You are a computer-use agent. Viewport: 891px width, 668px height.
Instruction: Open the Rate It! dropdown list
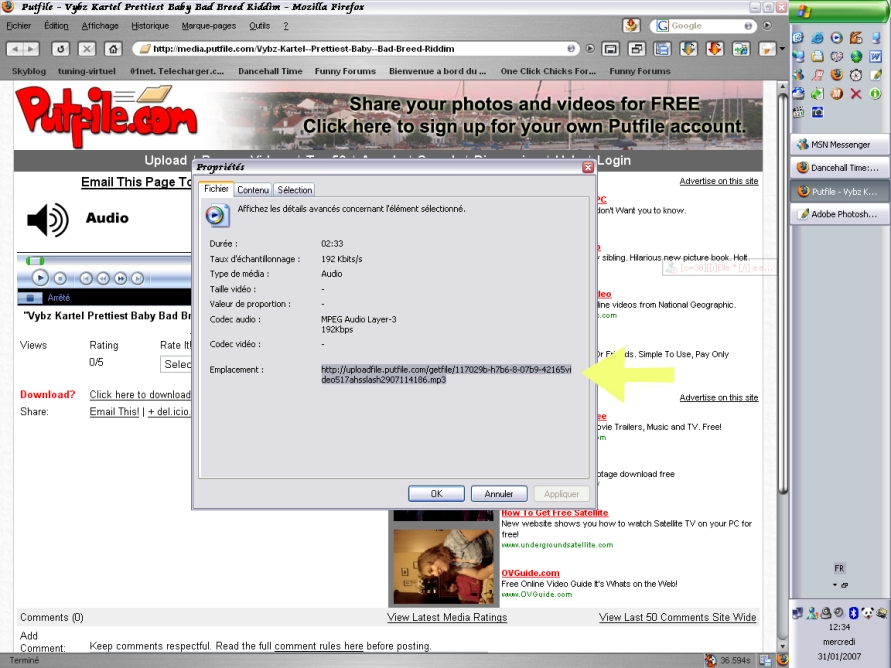tap(176, 364)
